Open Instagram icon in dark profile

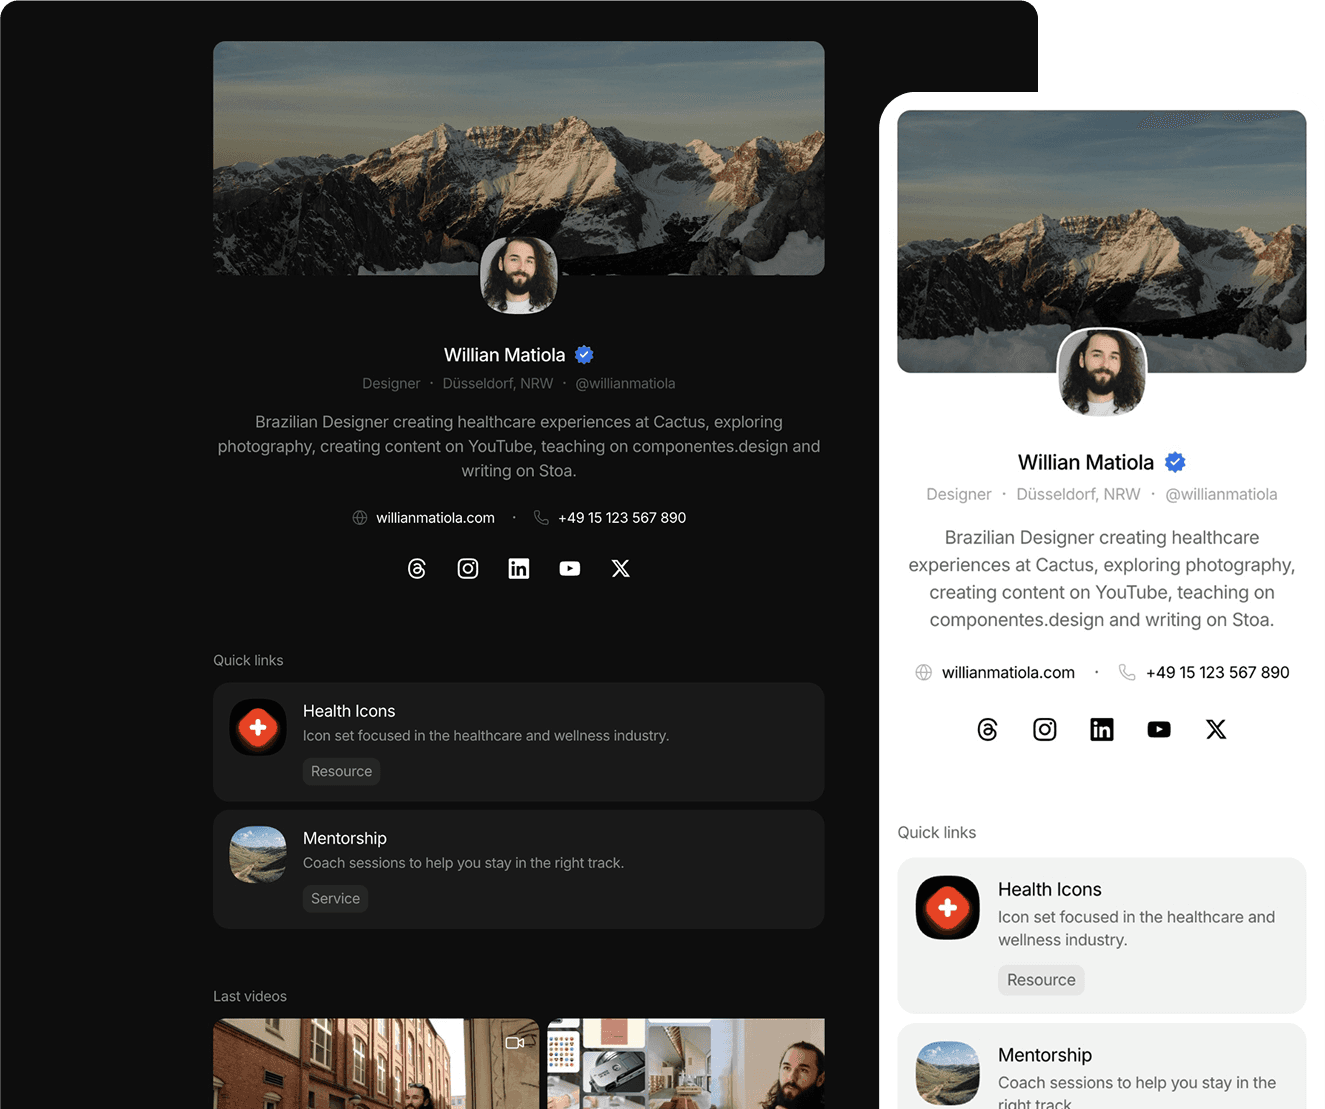pos(468,569)
